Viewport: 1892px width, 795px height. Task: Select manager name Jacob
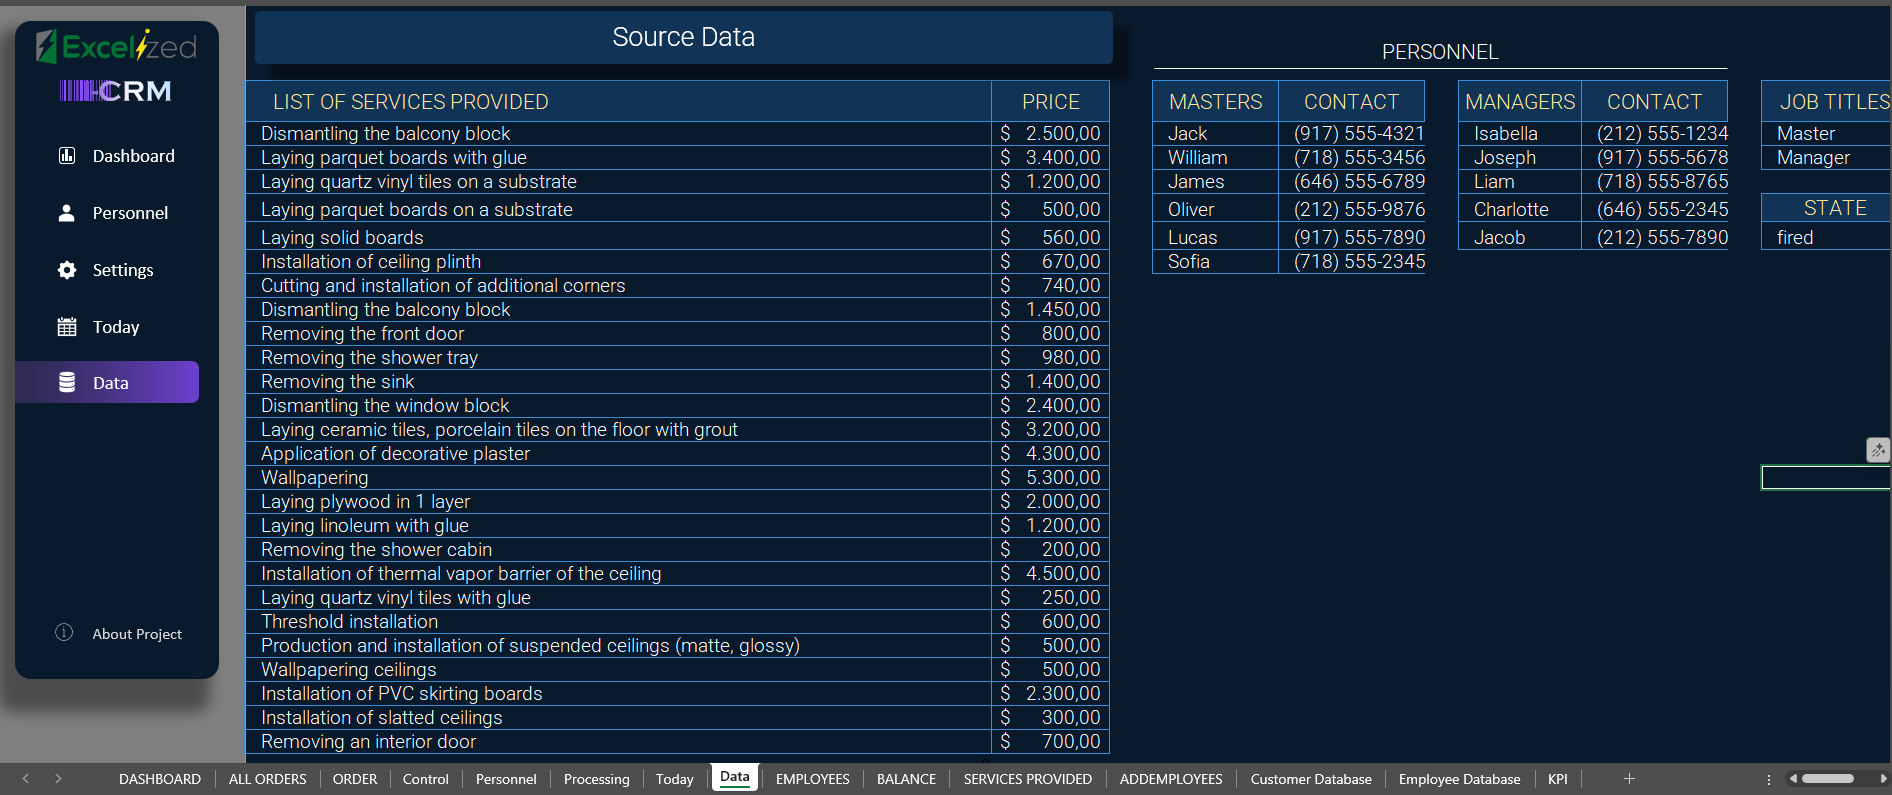(1520, 238)
